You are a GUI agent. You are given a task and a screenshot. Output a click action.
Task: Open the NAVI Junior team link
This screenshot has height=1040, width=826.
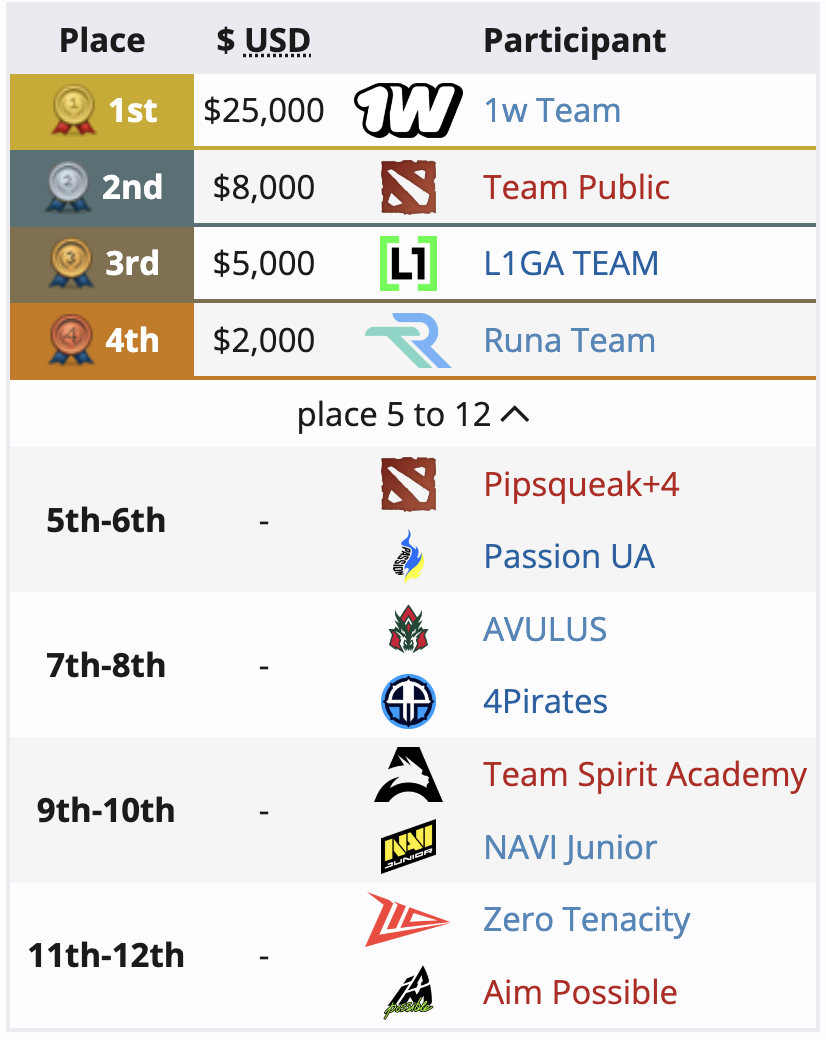[x=570, y=848]
